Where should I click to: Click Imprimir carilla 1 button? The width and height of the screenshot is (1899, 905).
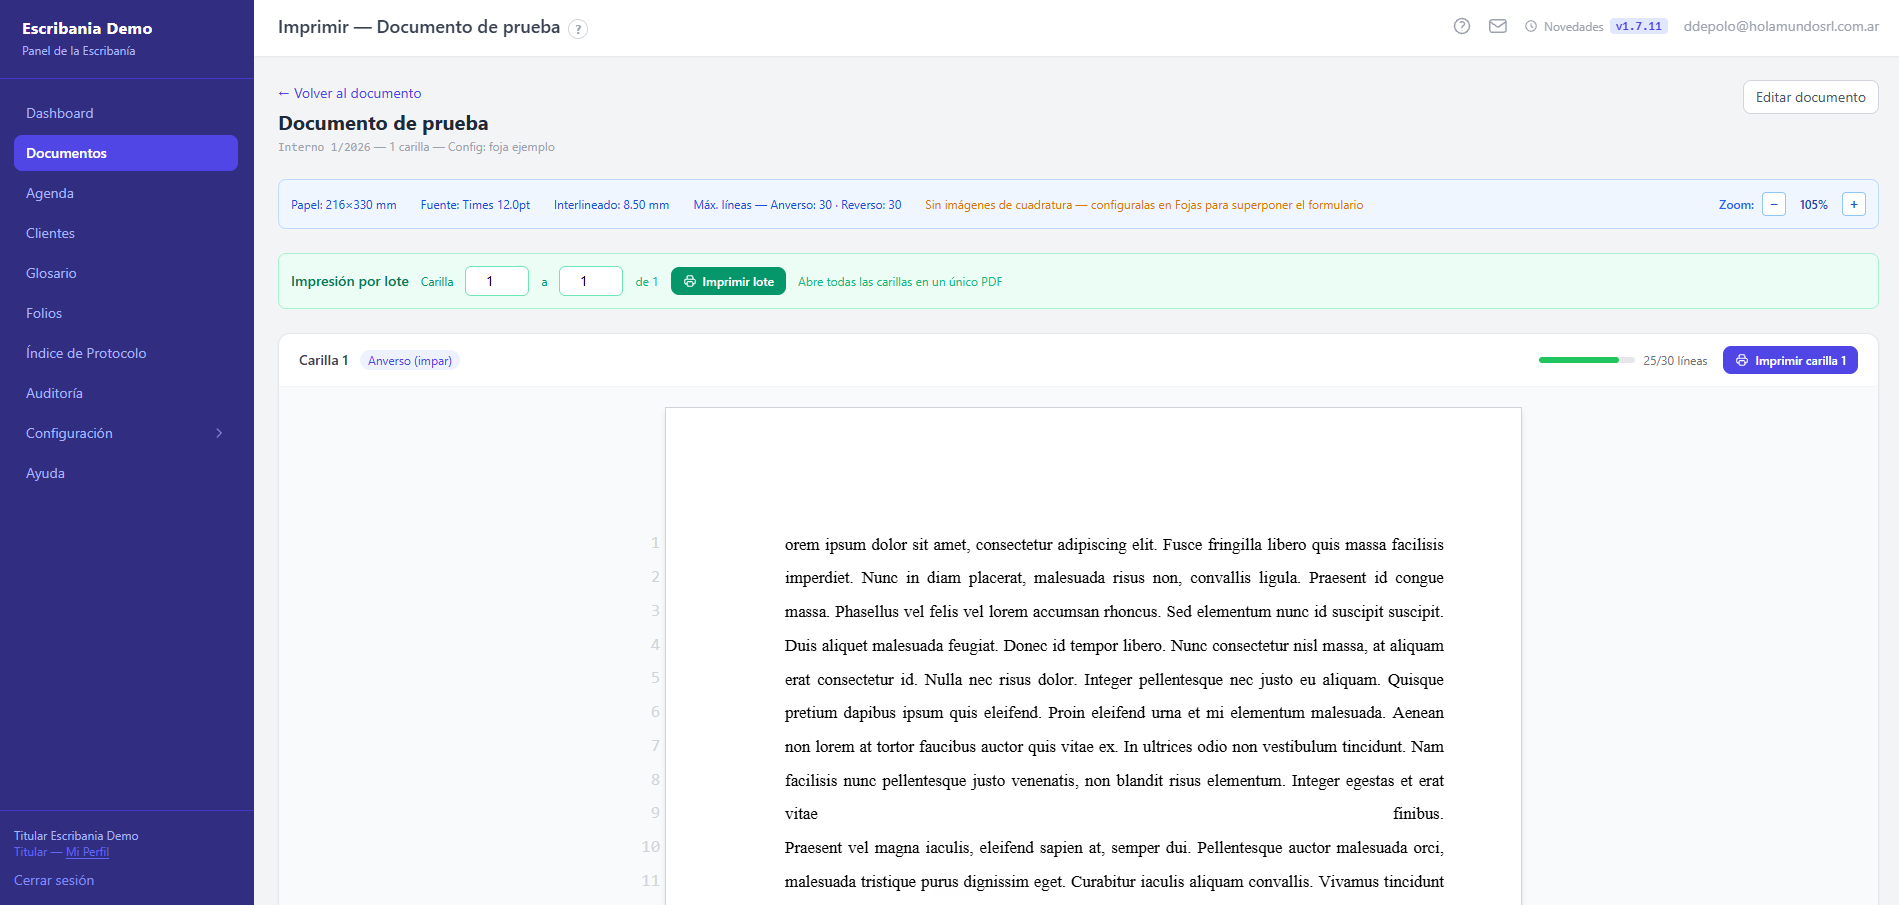(x=1790, y=360)
